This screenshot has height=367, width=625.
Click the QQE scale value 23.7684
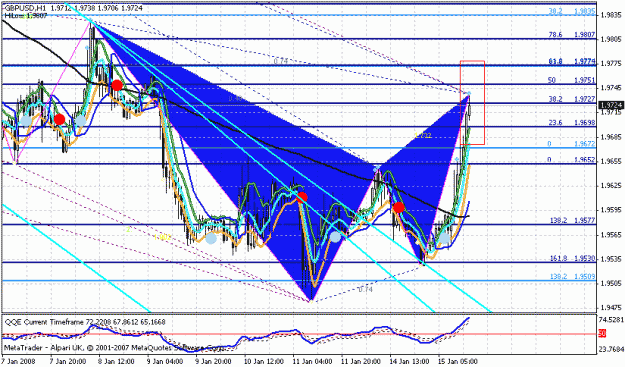pyautogui.click(x=611, y=350)
